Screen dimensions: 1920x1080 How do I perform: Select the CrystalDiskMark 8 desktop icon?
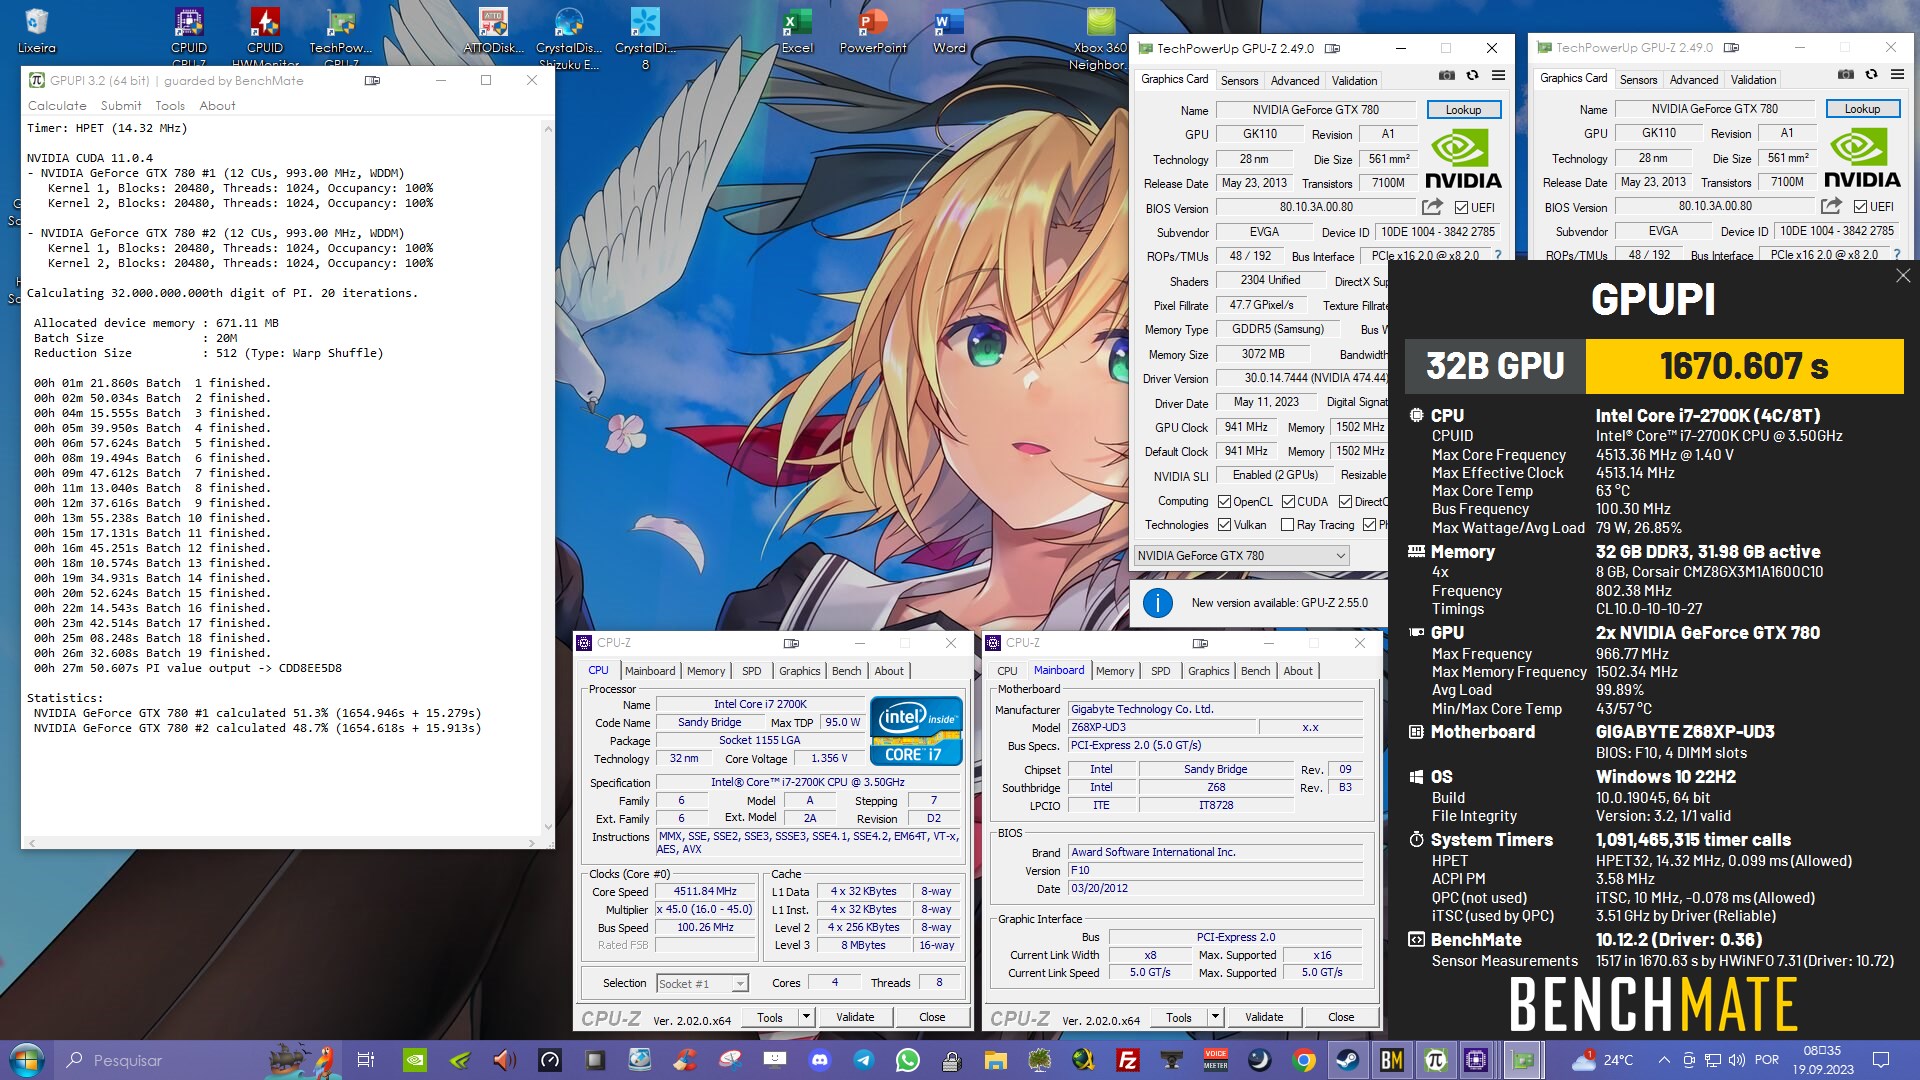(x=645, y=36)
